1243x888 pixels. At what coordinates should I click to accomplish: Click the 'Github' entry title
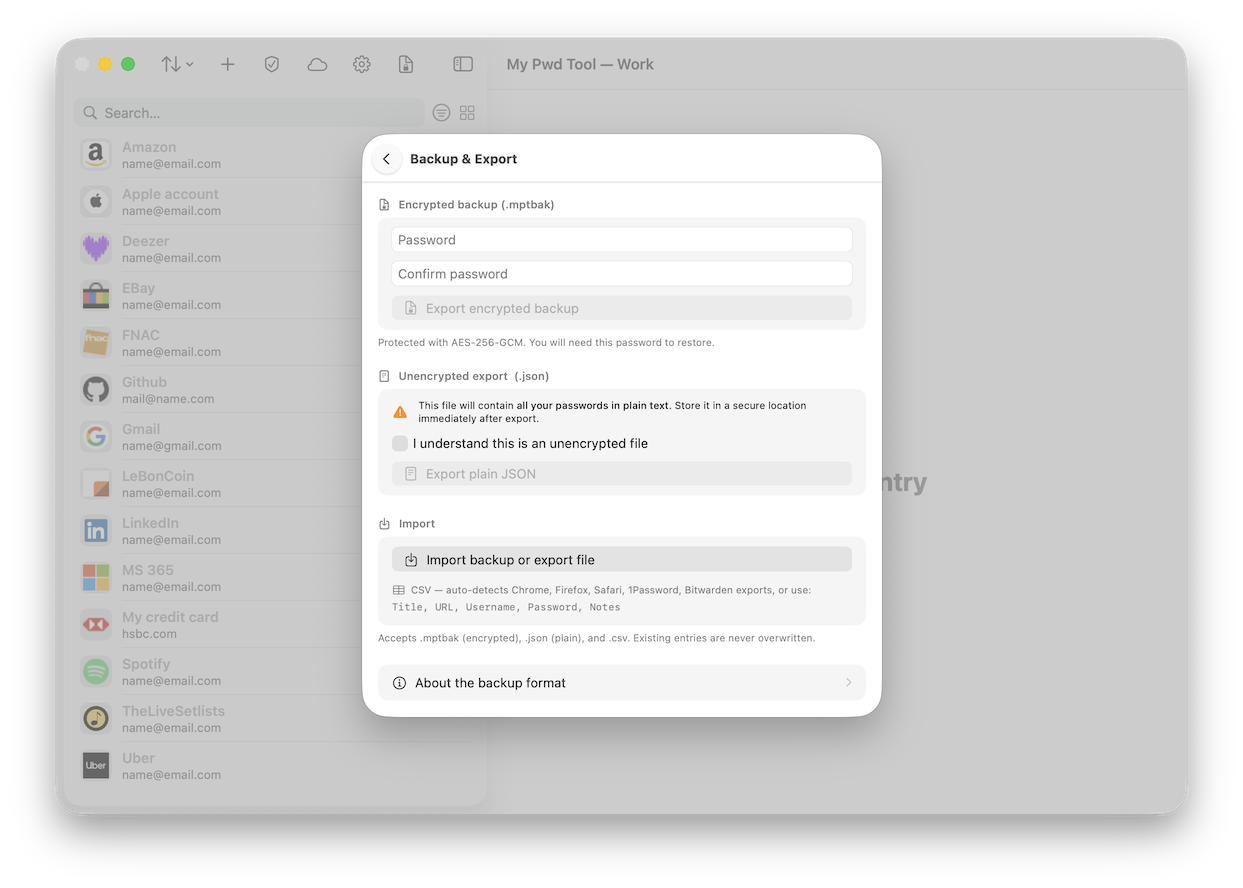[x=144, y=382]
